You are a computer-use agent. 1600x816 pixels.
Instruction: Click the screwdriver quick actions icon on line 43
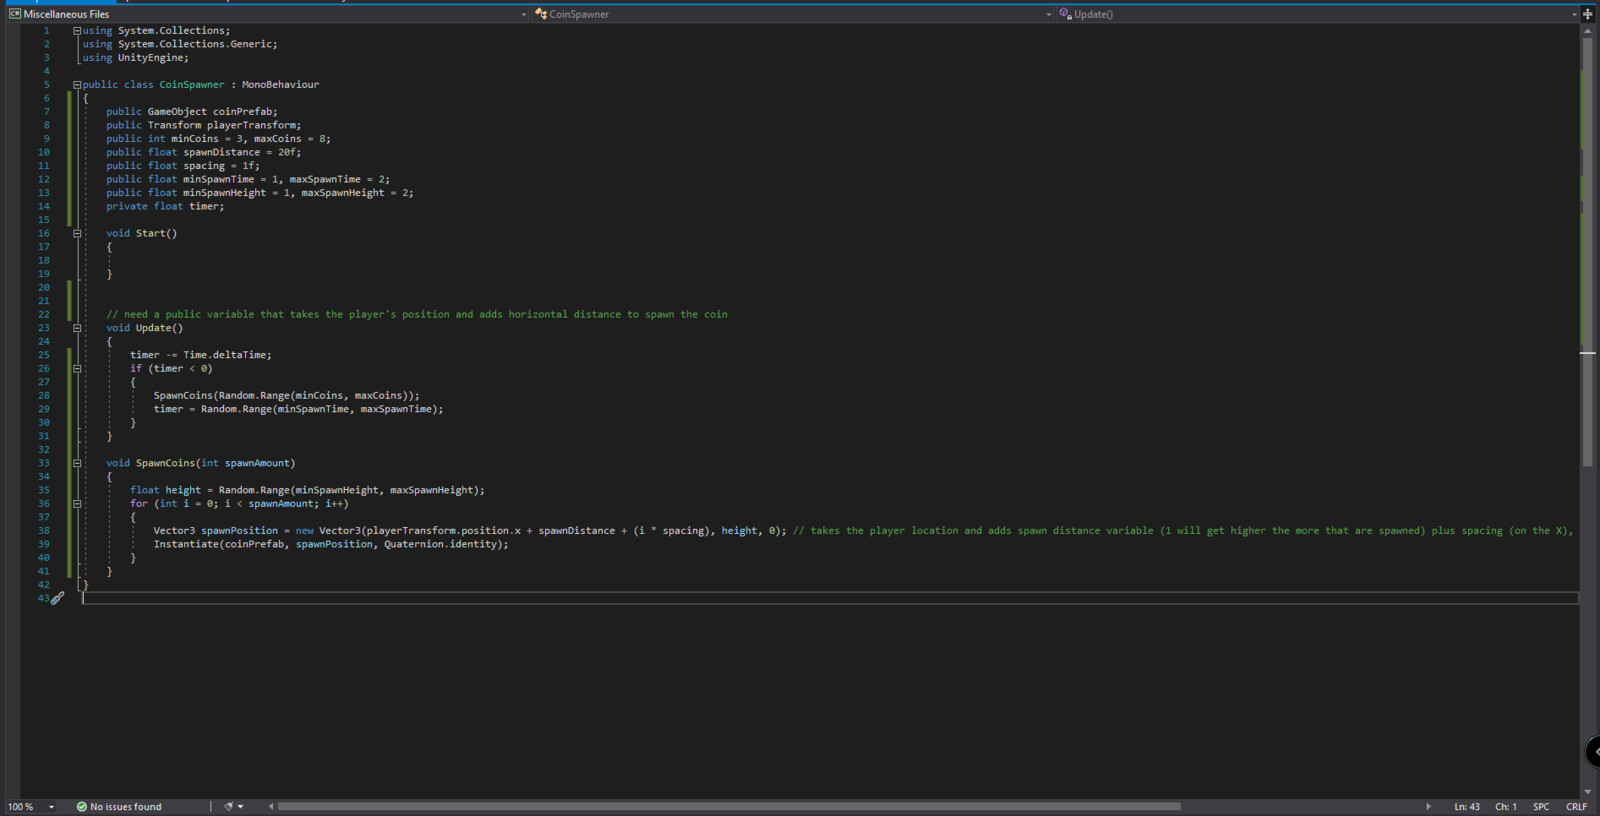click(57, 598)
